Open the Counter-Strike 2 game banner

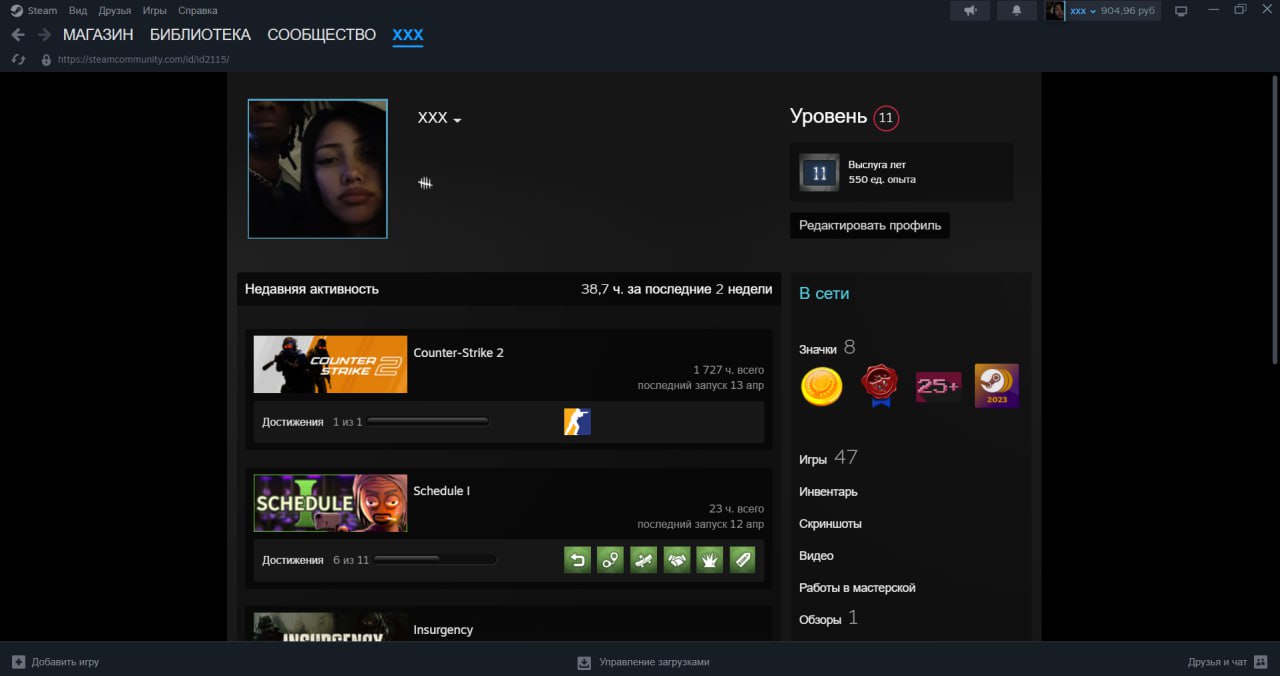tap(330, 364)
